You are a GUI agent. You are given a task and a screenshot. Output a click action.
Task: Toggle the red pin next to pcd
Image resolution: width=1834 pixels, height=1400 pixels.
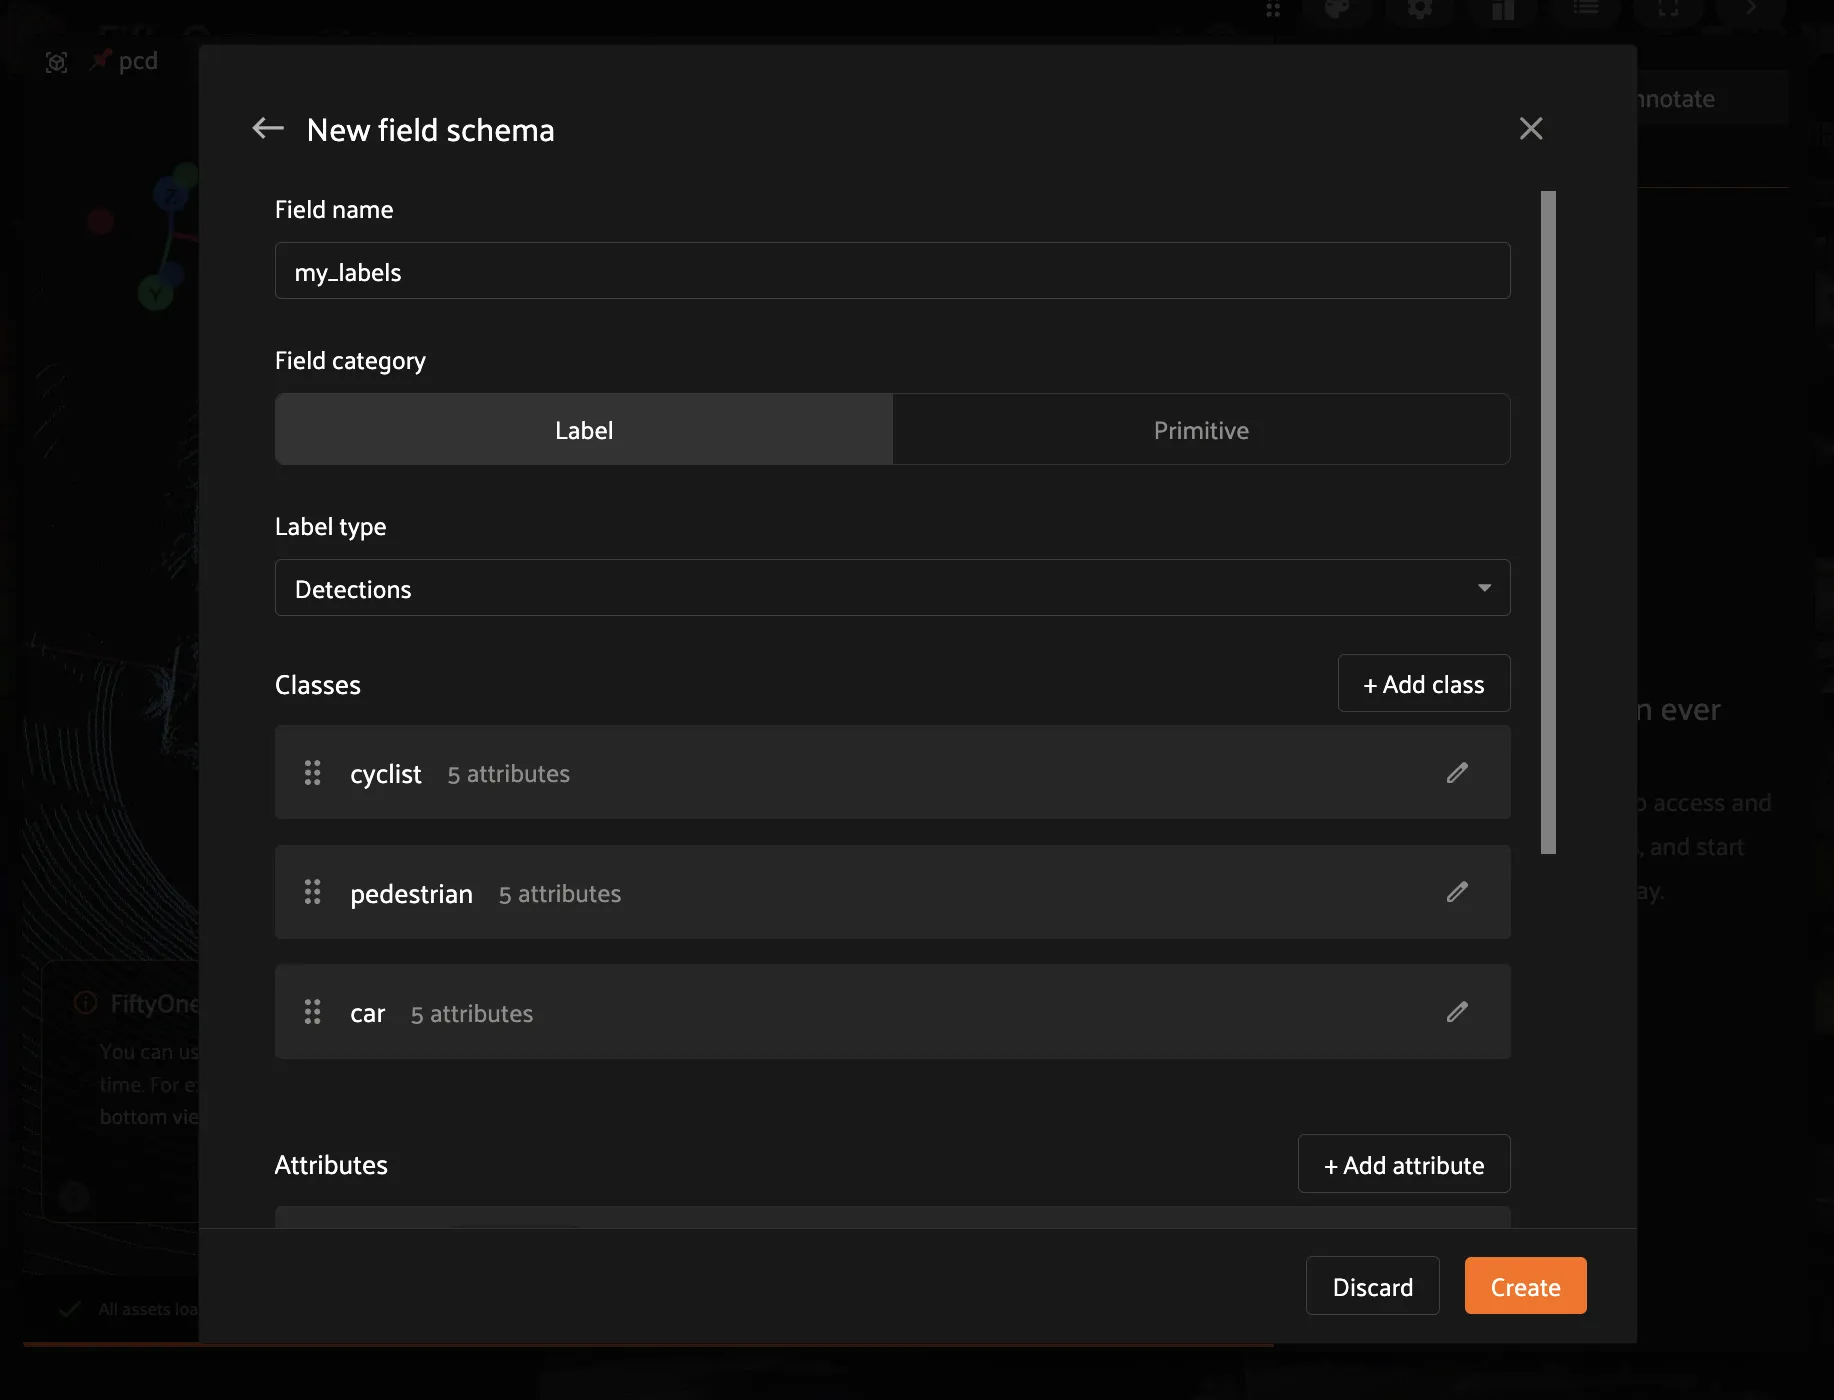(99, 60)
